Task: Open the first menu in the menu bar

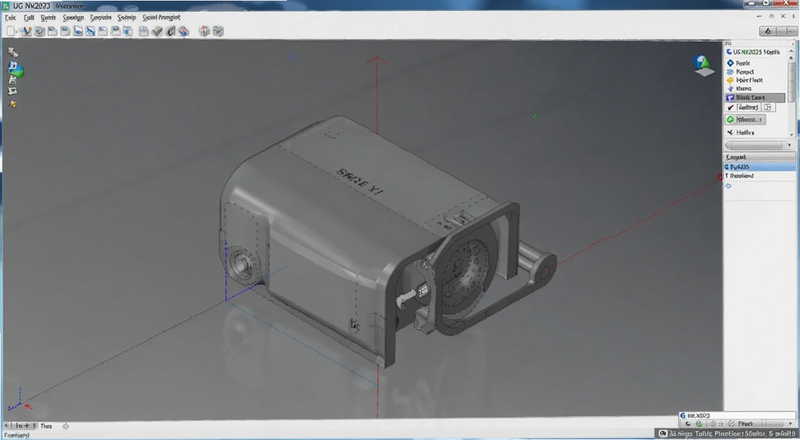Action: pyautogui.click(x=10, y=17)
